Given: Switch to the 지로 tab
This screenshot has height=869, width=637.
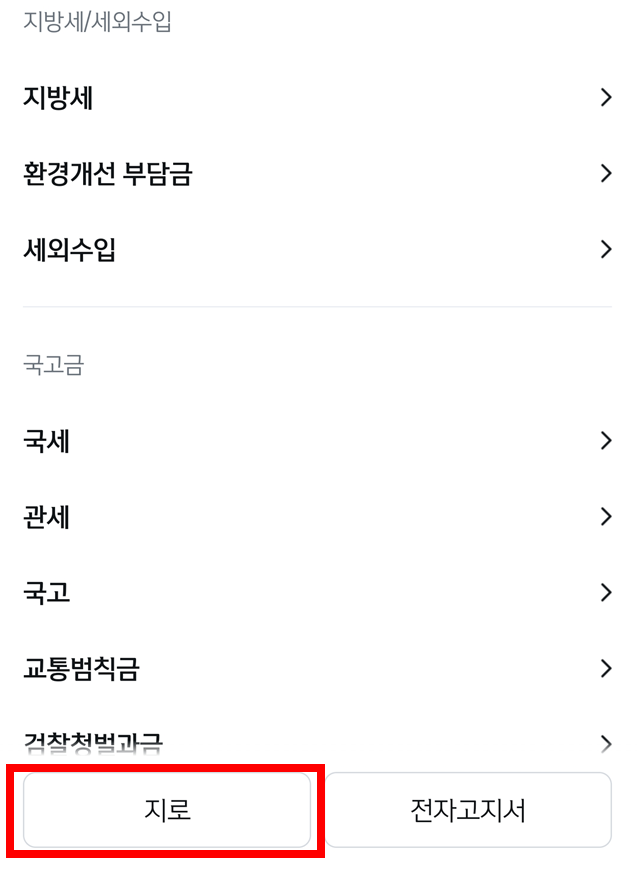Looking at the screenshot, I should (x=166, y=810).
